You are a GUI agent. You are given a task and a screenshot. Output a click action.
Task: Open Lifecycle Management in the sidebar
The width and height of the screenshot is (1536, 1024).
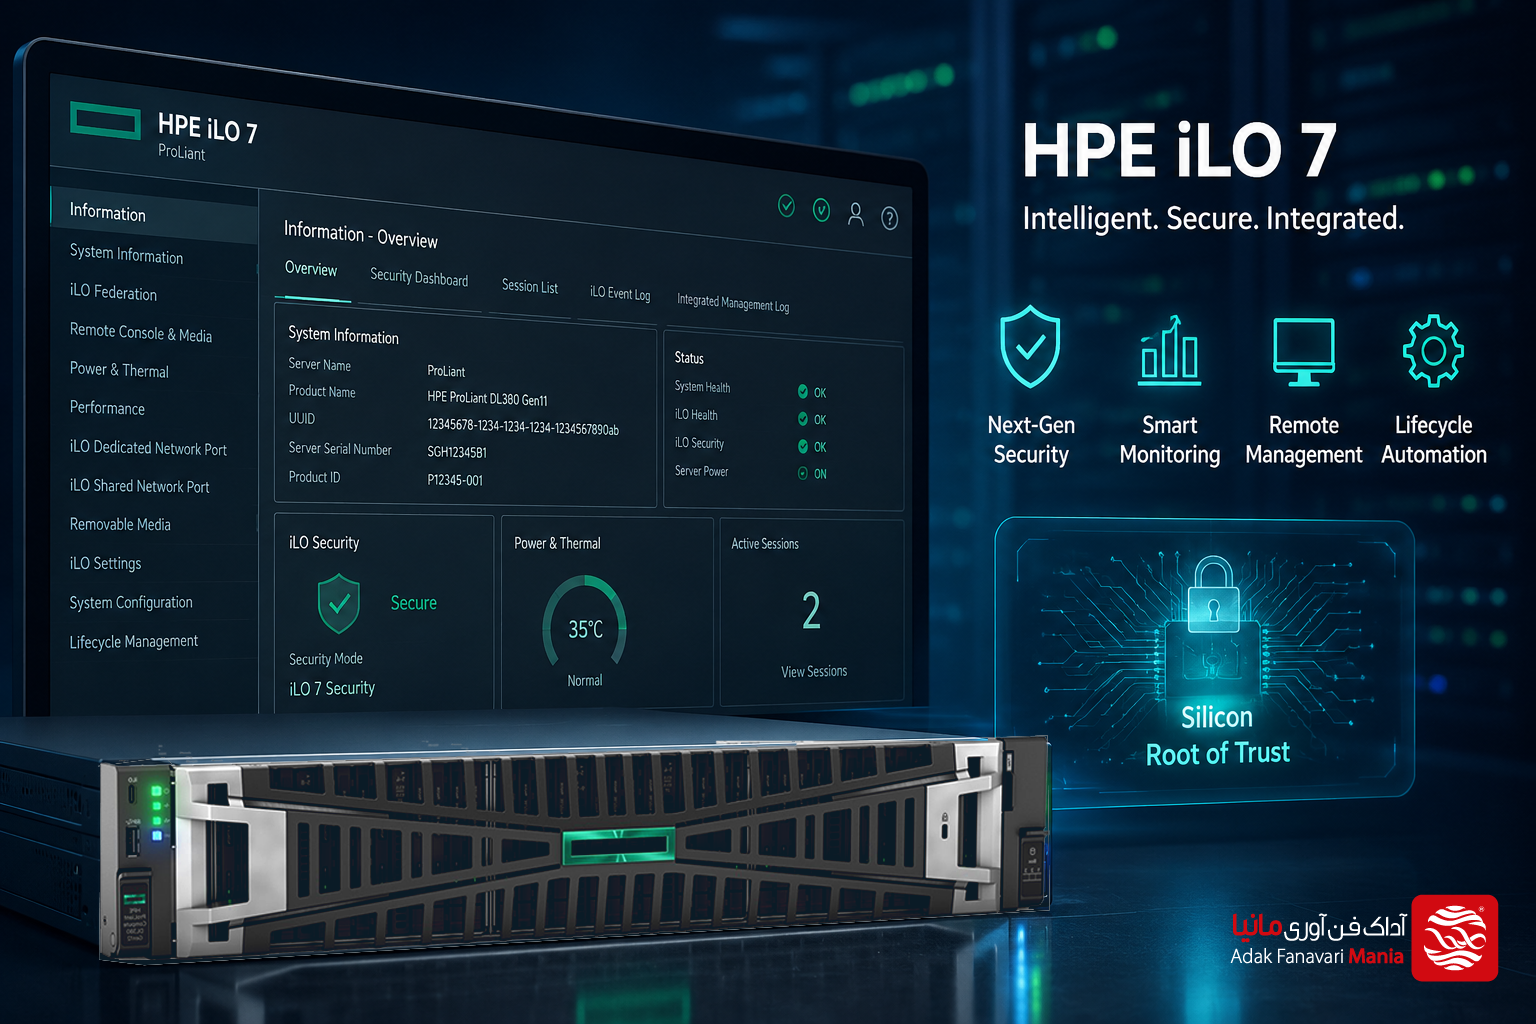point(133,641)
